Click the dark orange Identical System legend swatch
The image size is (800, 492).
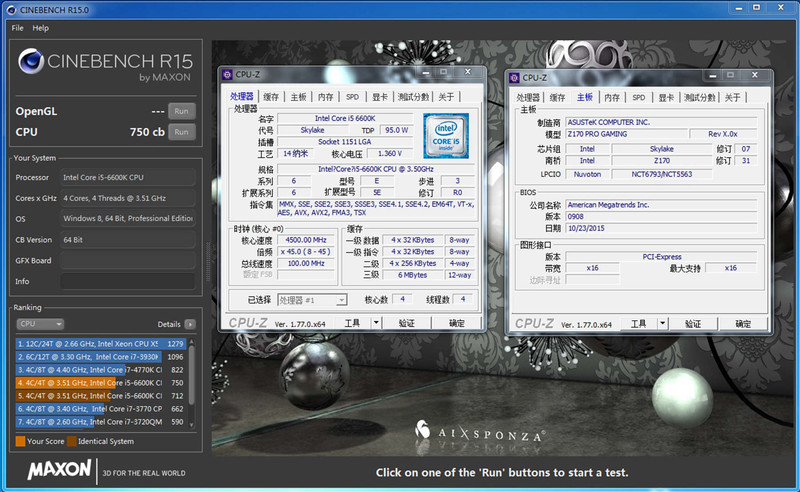coord(72,441)
